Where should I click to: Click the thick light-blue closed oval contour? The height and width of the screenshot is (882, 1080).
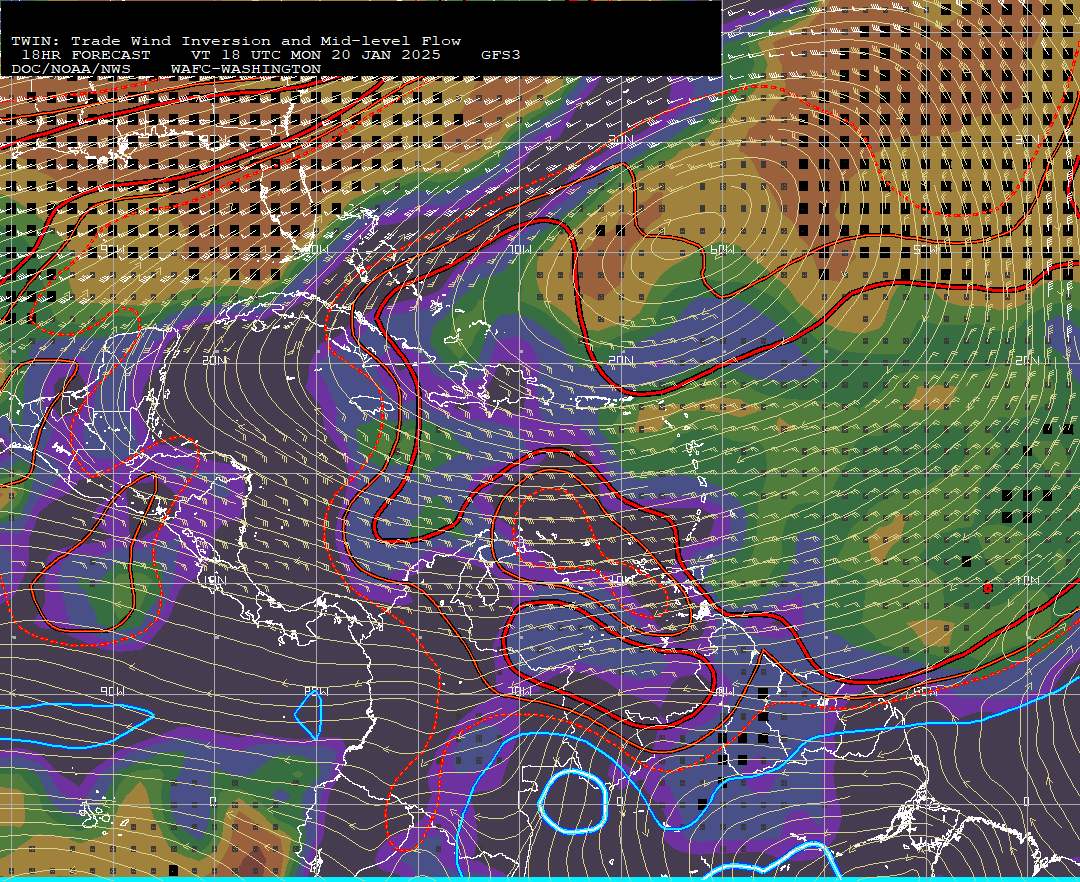click(573, 801)
